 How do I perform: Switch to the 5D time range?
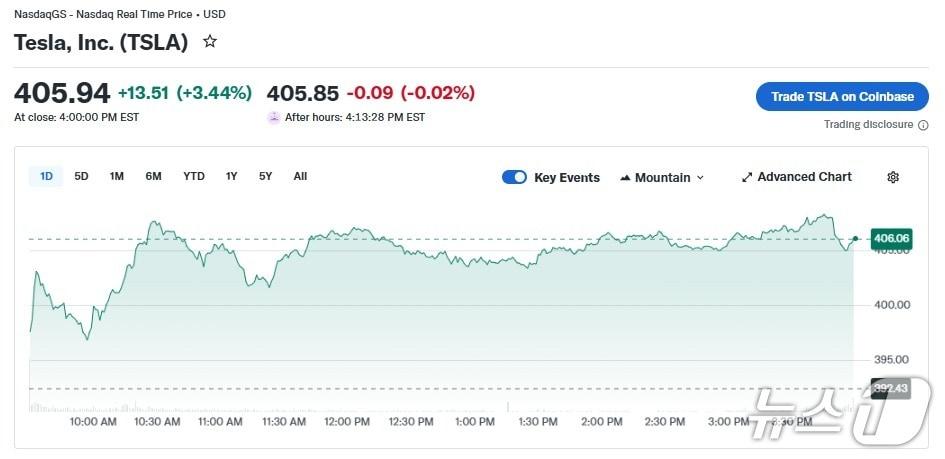pos(81,176)
